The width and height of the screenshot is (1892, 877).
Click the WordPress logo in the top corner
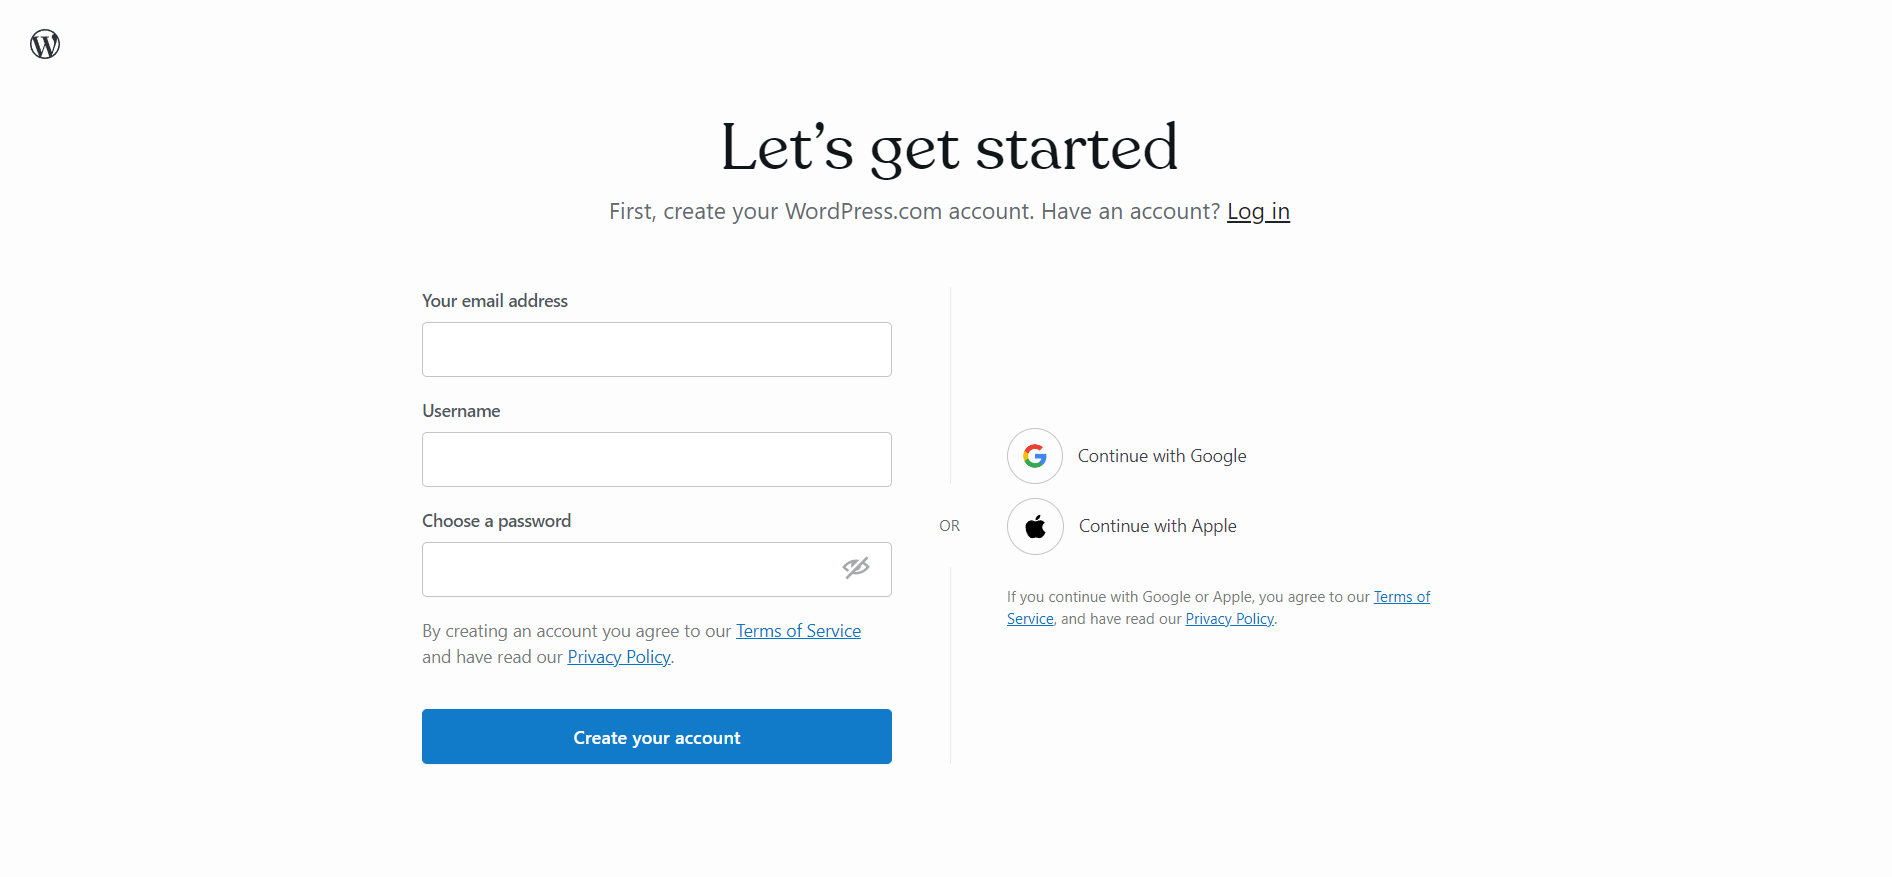pyautogui.click(x=44, y=44)
